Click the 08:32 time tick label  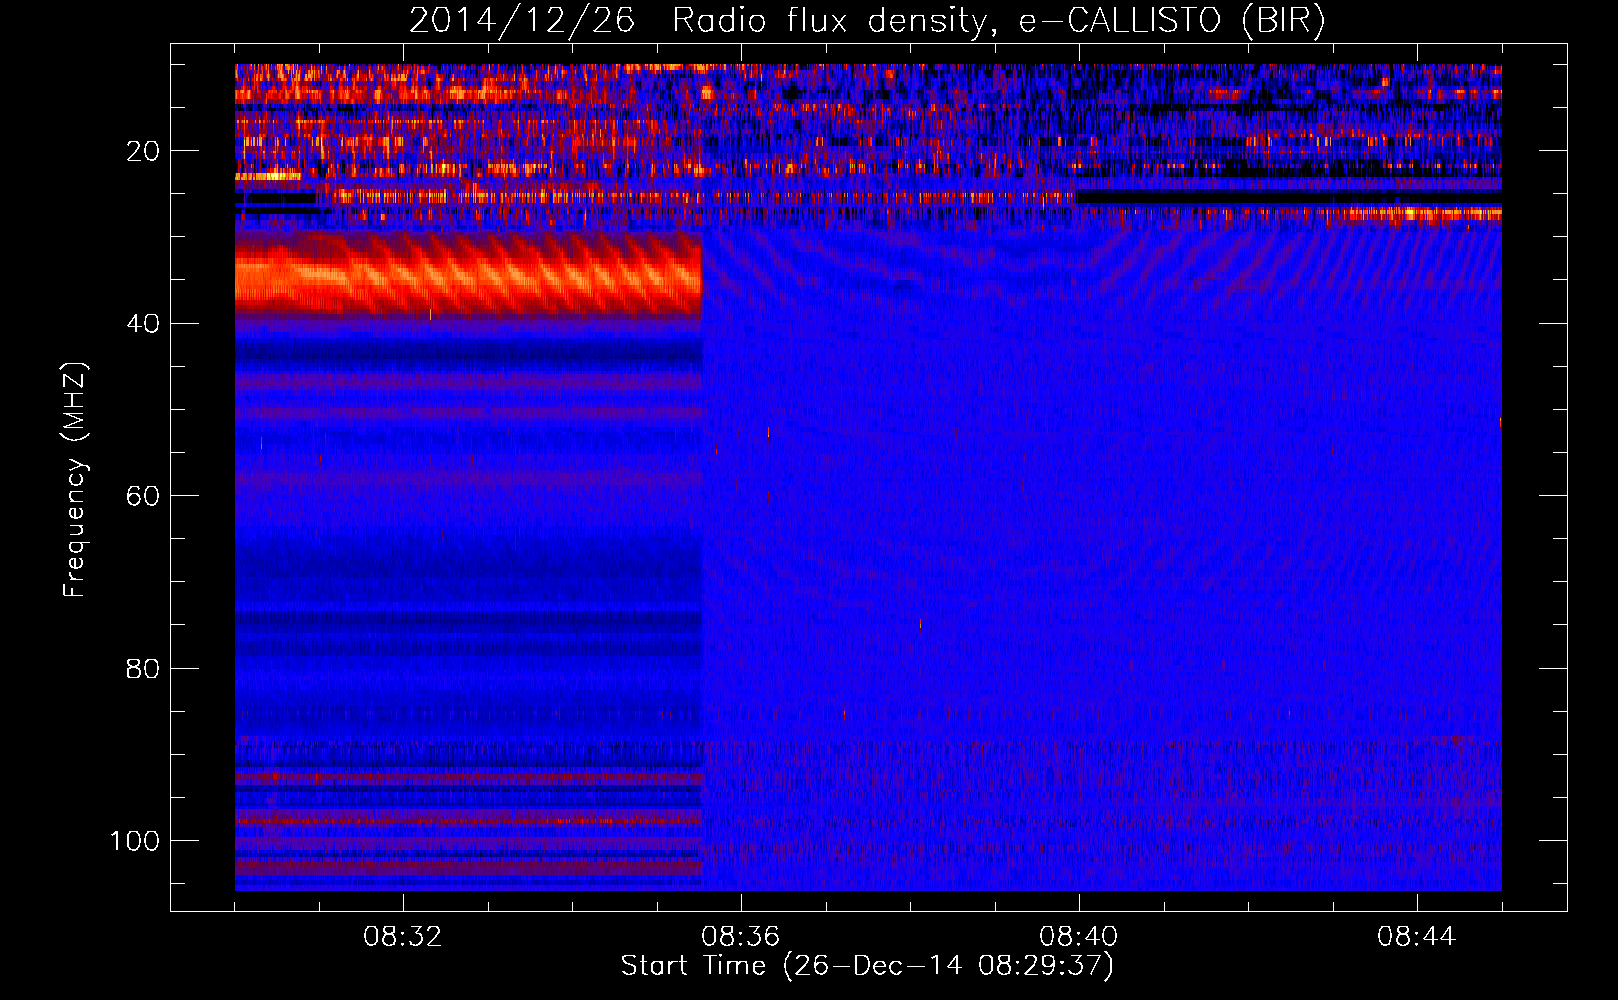pos(403,937)
